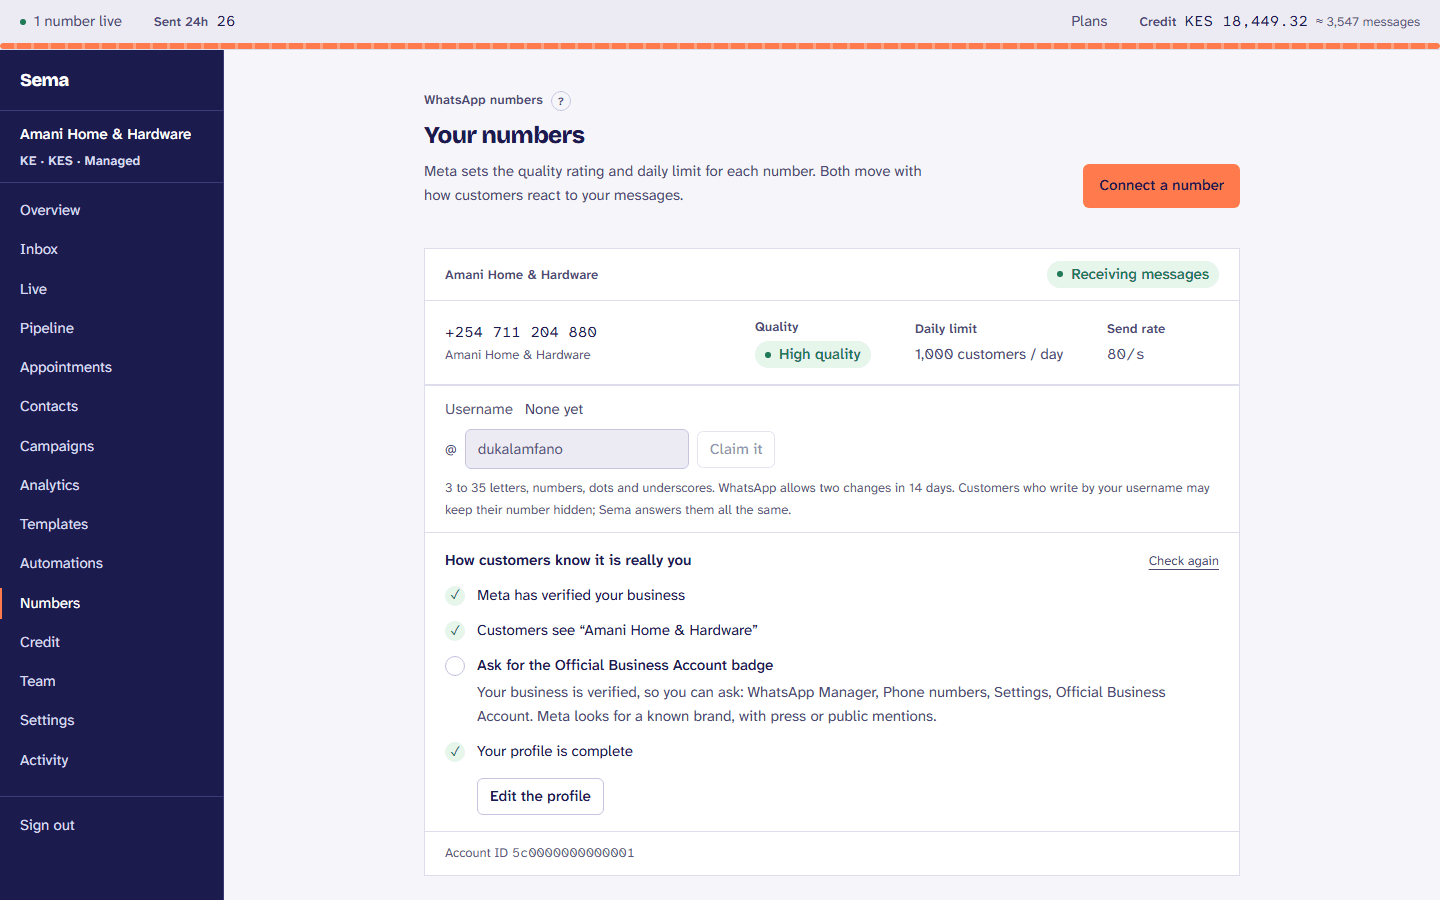1440x900 pixels.
Task: Click the WhatsApp numbers breadcrumb label
Action: coord(483,100)
